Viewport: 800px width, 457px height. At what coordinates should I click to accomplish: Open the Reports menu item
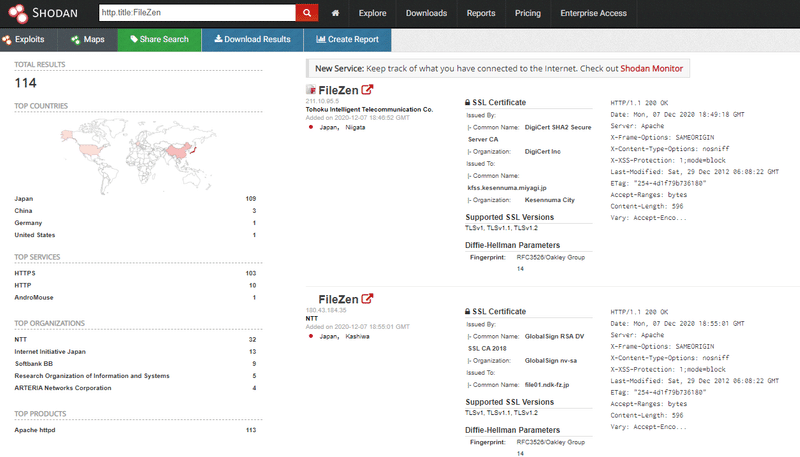481,13
